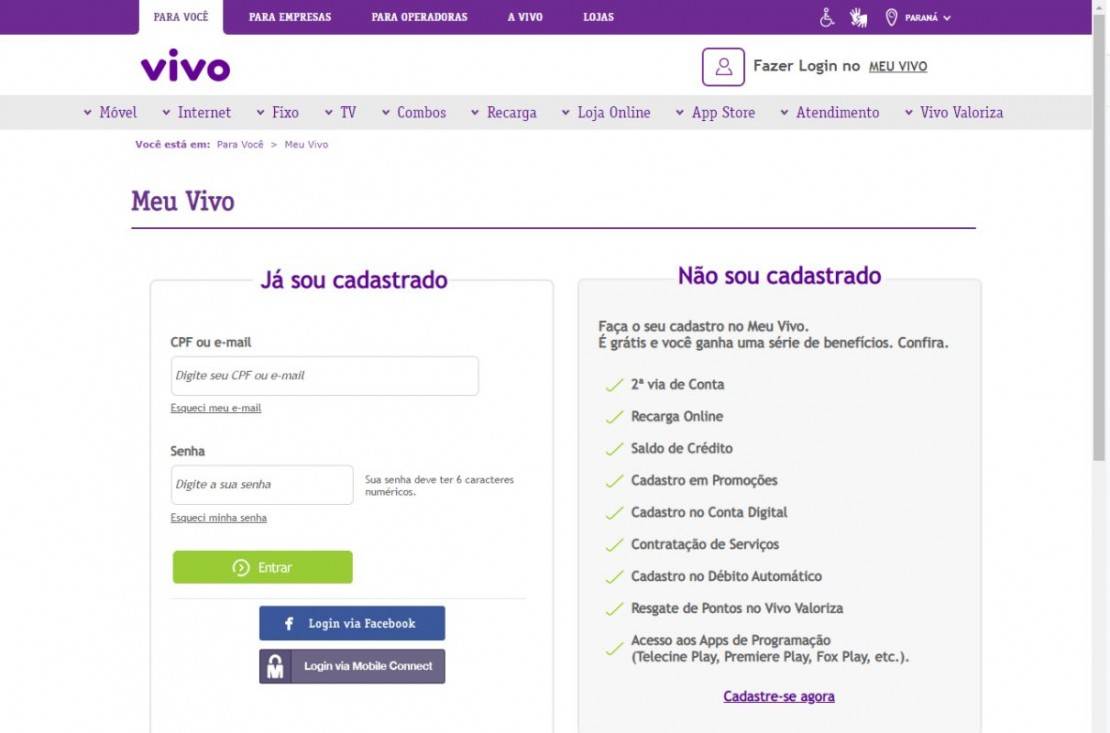Click the Esqueci minha senha link
1110x733 pixels.
tap(219, 517)
